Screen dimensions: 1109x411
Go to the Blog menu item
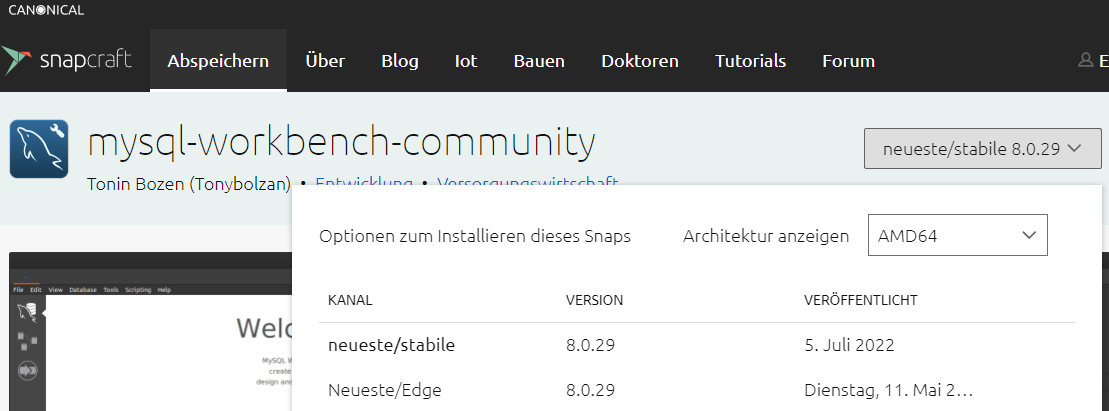400,61
